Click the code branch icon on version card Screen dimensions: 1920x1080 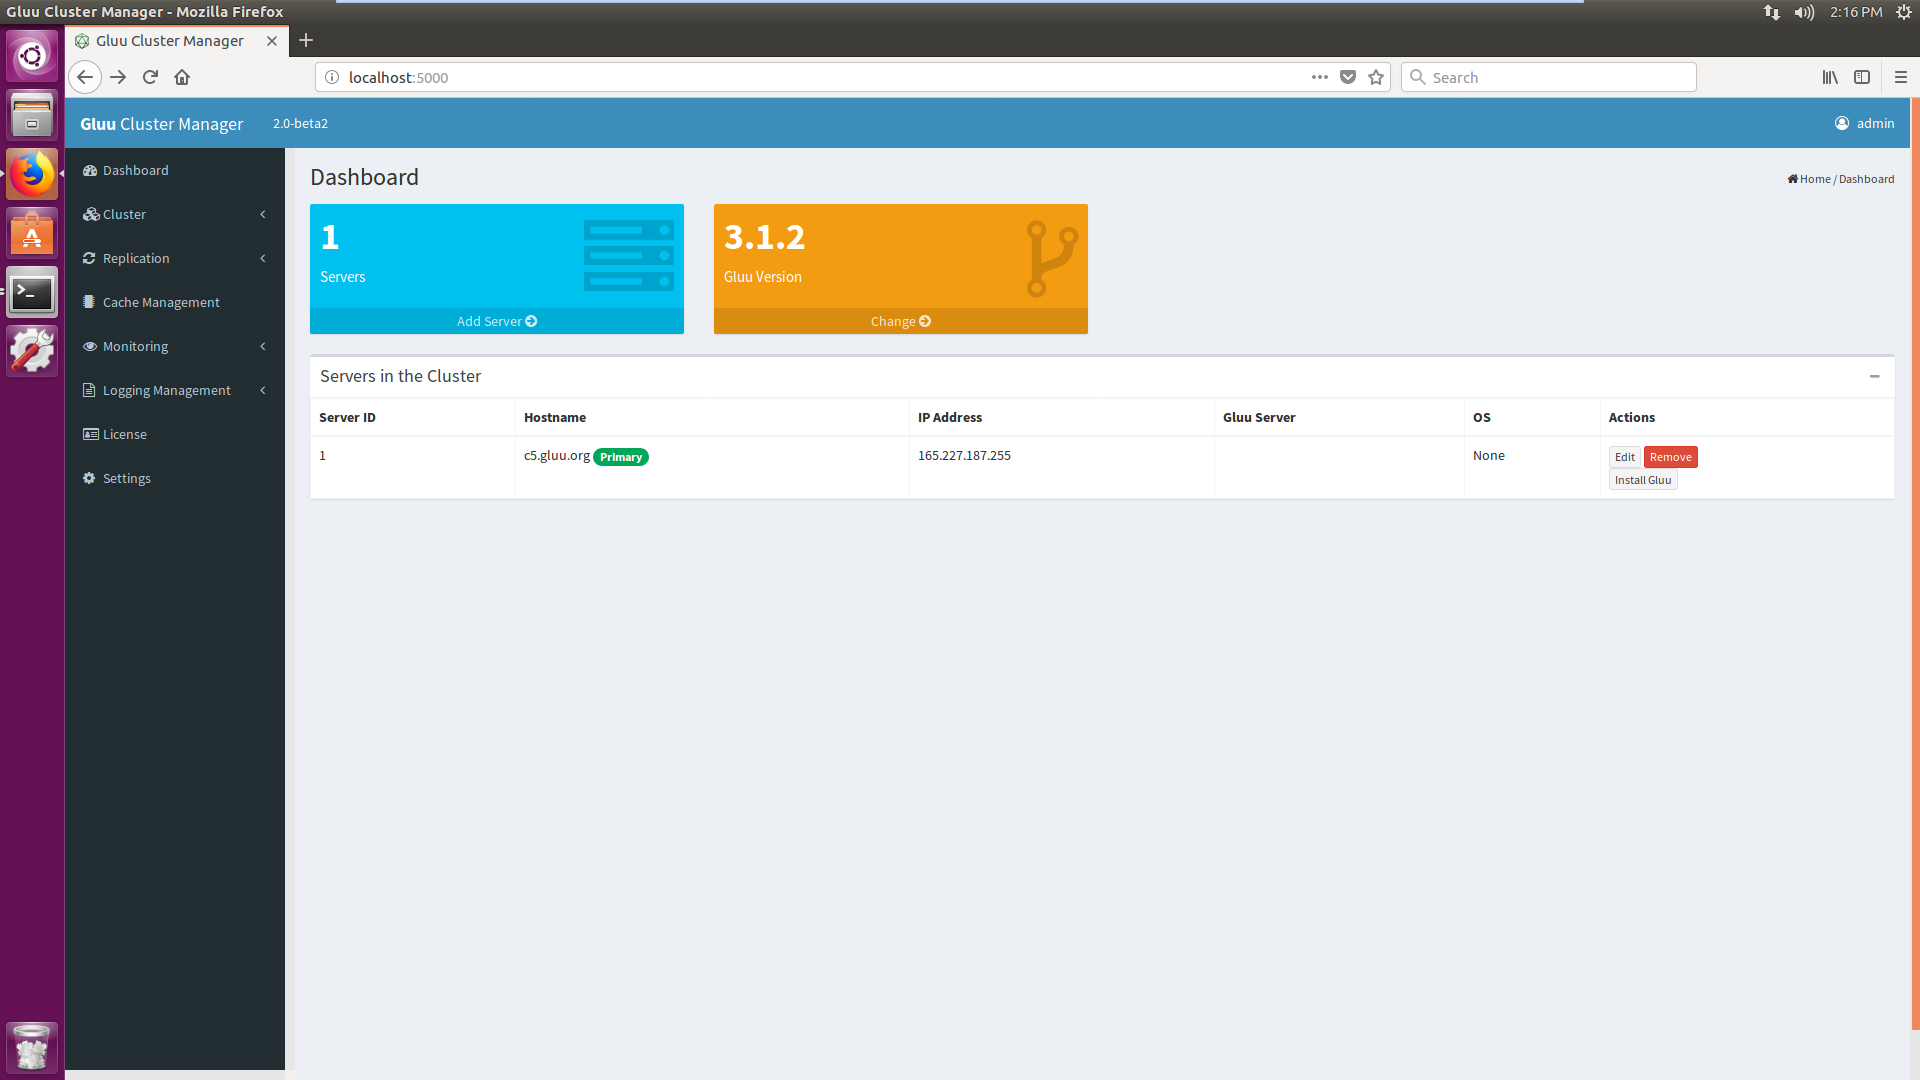point(1052,259)
